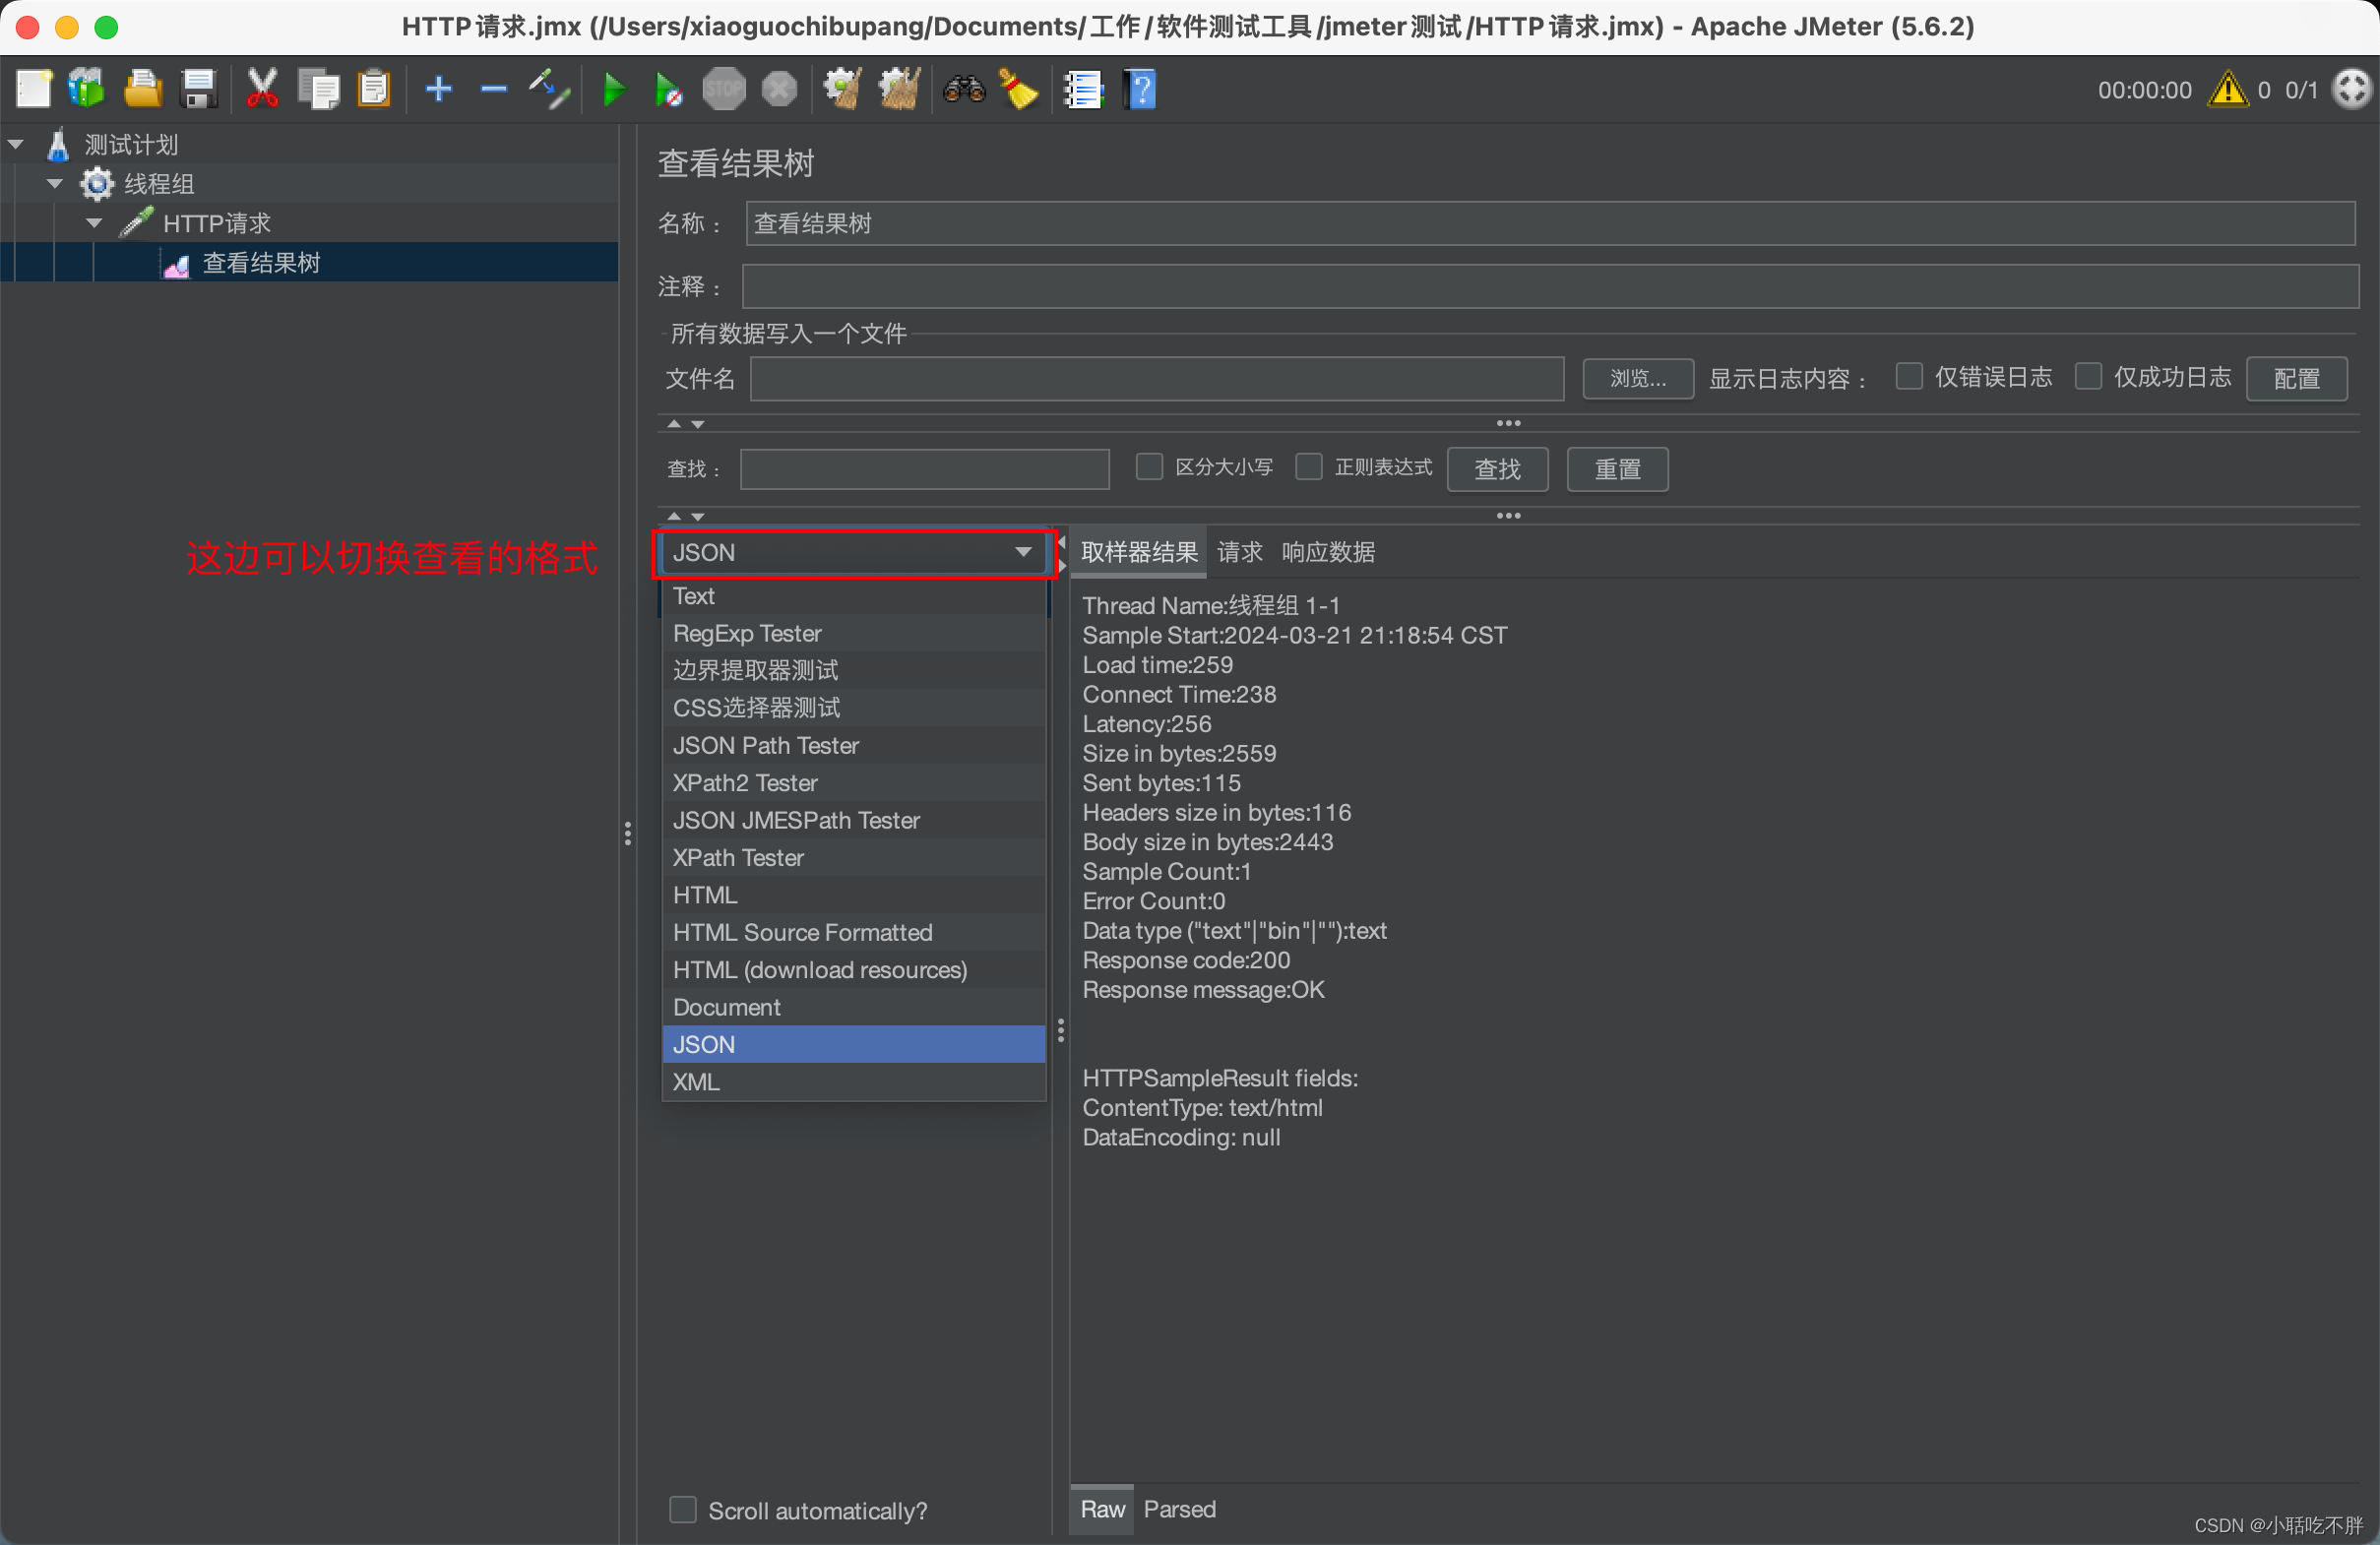Viewport: 2380px width, 1545px height.
Task: Click Start no pauses icon
Action: click(668, 90)
